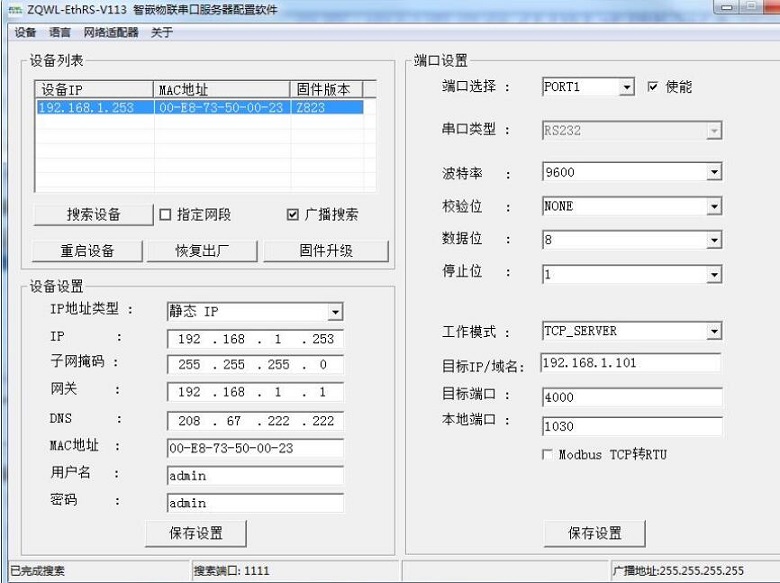Click the 目标IP/域名 field 192.168.1.101
The height and width of the screenshot is (583, 780).
(x=631, y=363)
